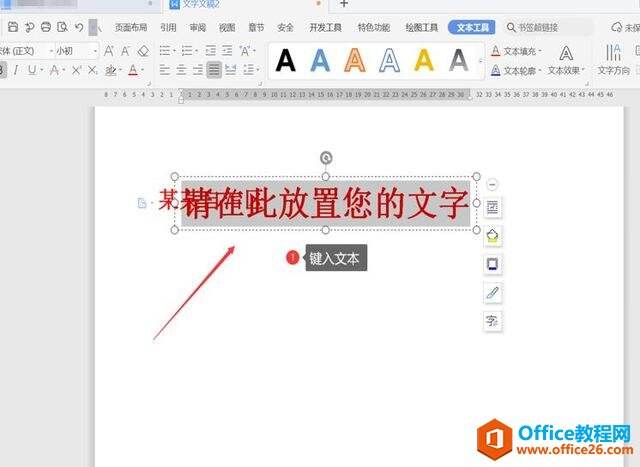Expand the Text Outline (文本轮廓) dropdown

540,71
